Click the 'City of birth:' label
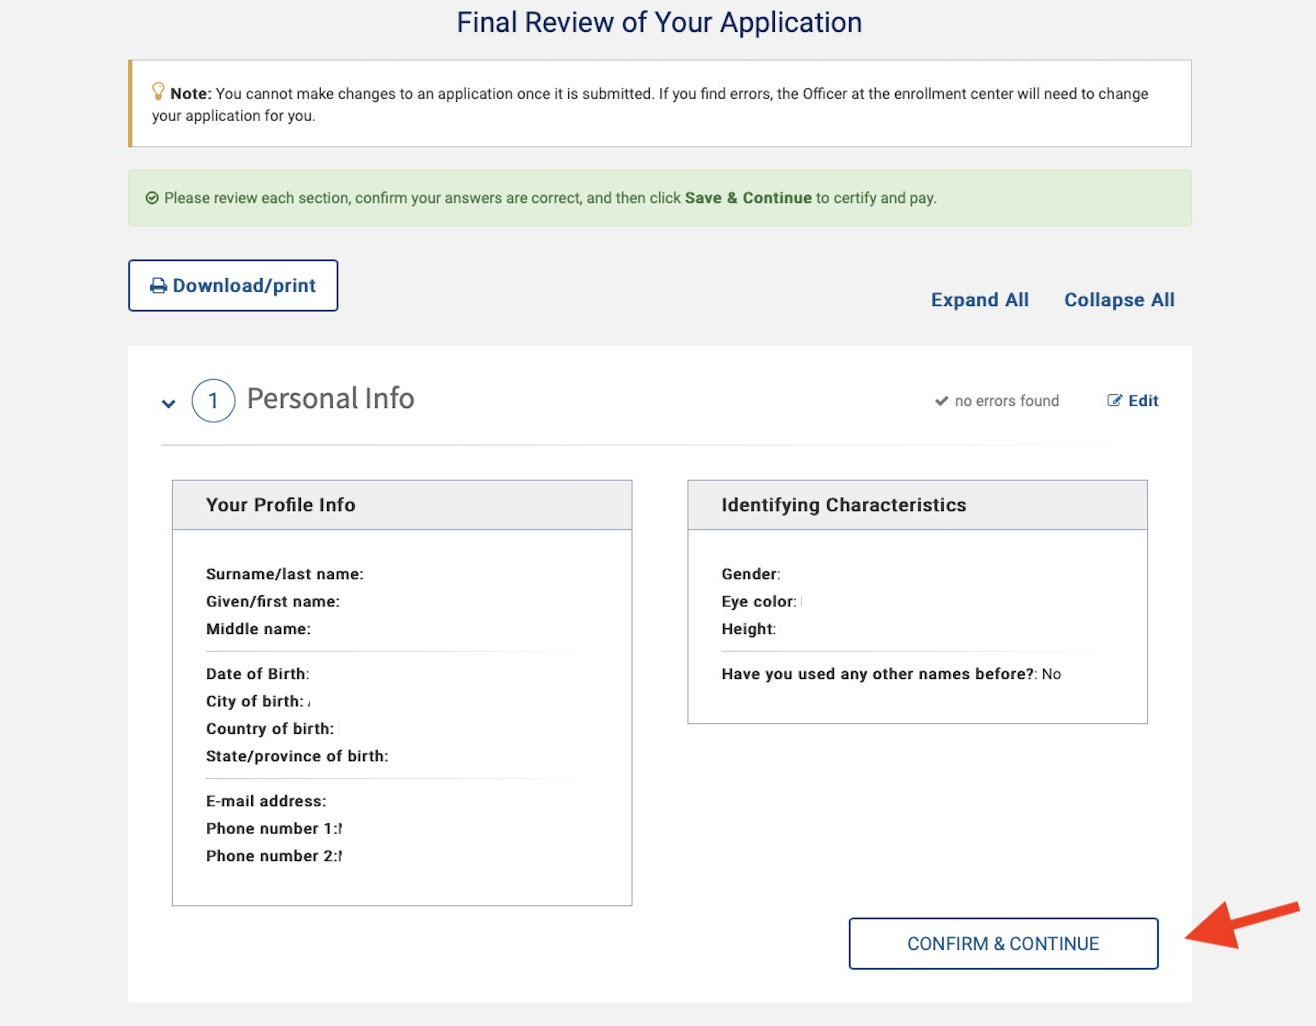Viewport: 1316px width, 1026px height. 255,701
